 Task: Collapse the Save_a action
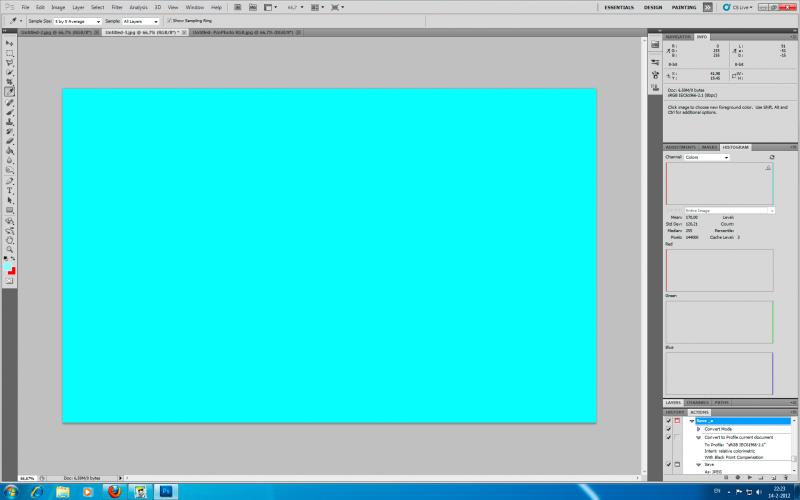pos(692,421)
